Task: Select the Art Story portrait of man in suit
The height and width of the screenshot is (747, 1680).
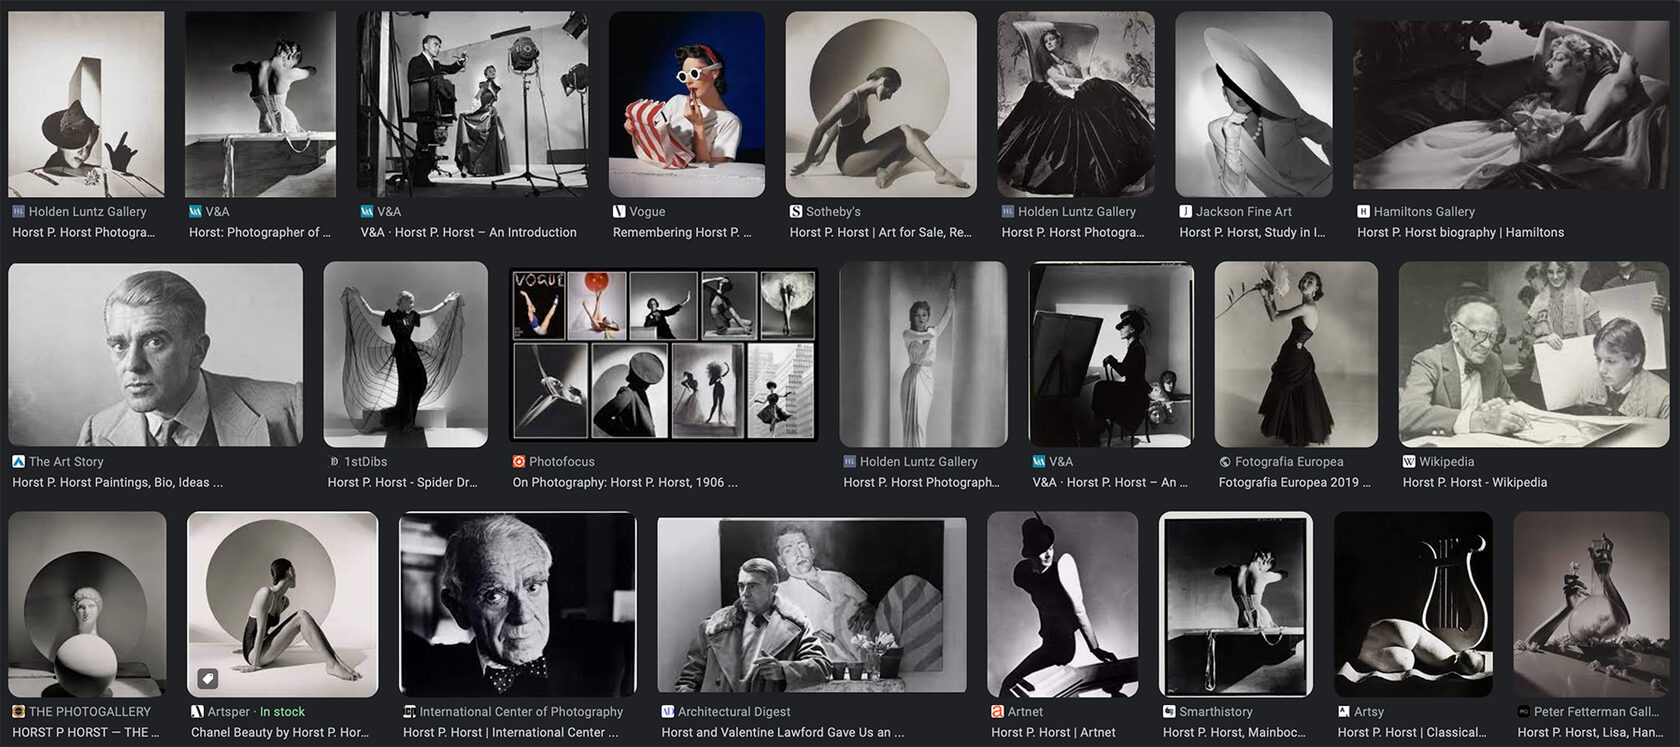Action: click(155, 354)
